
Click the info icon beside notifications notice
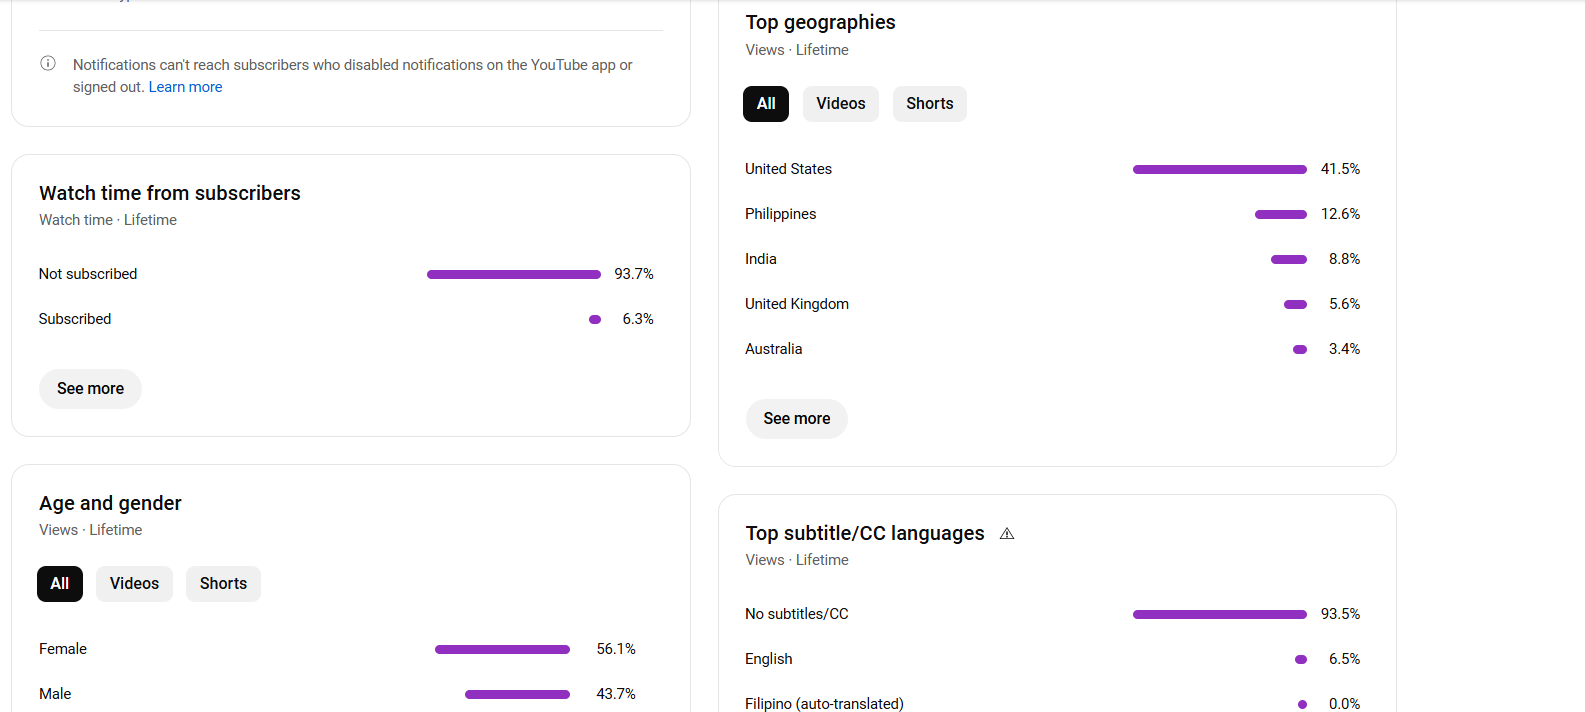coord(48,64)
